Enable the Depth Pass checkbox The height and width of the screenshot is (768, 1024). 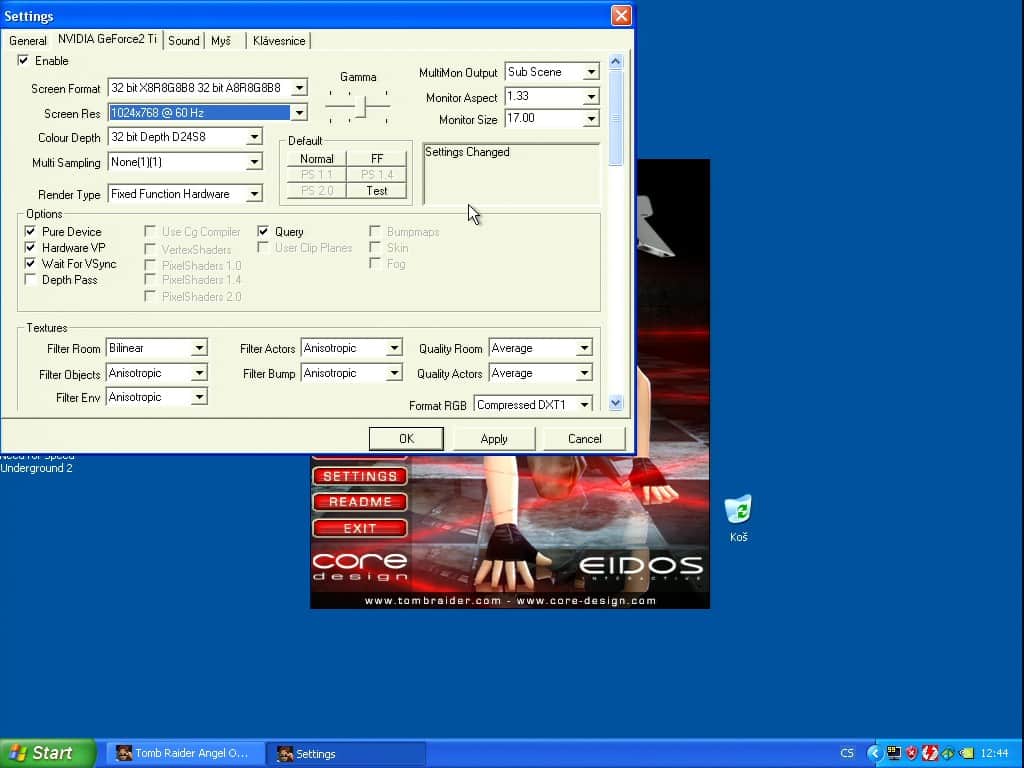pyautogui.click(x=30, y=280)
